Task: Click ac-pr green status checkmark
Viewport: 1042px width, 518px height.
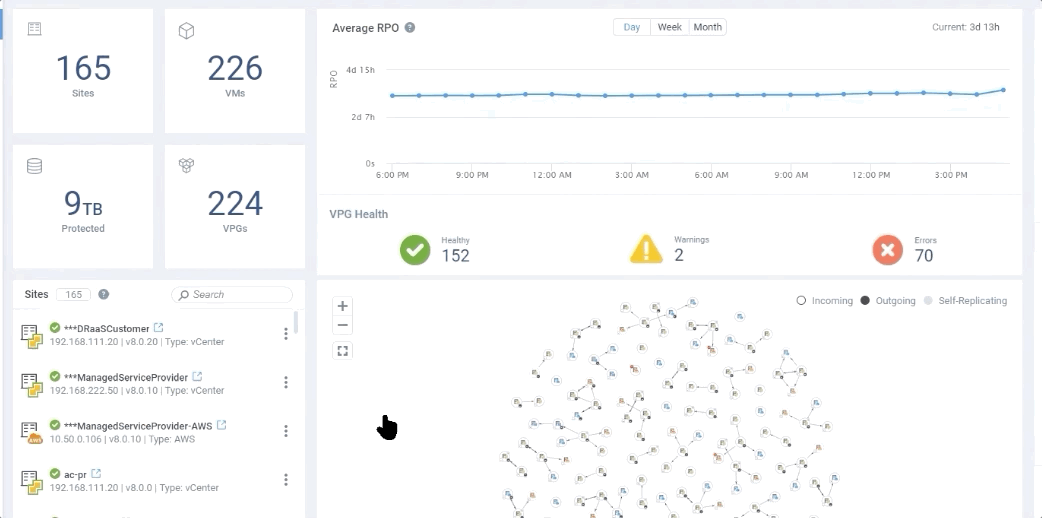Action: [55, 474]
